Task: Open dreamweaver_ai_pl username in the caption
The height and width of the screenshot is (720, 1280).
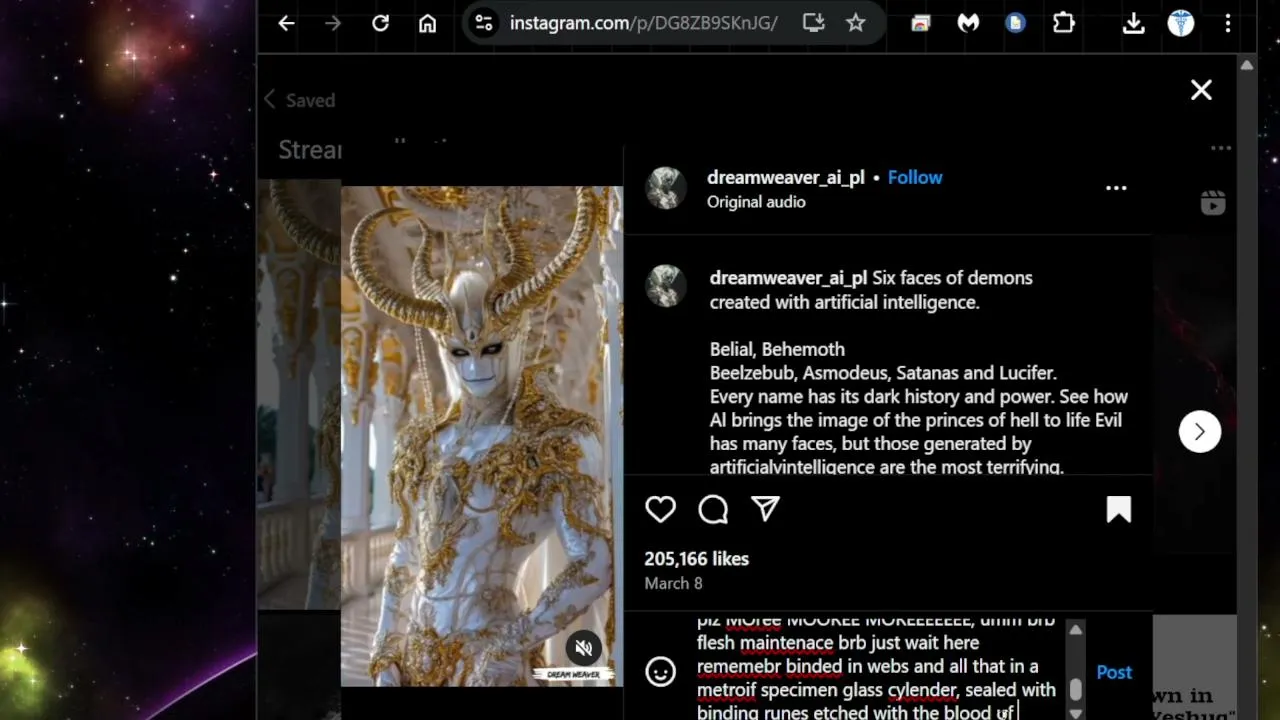Action: click(788, 278)
